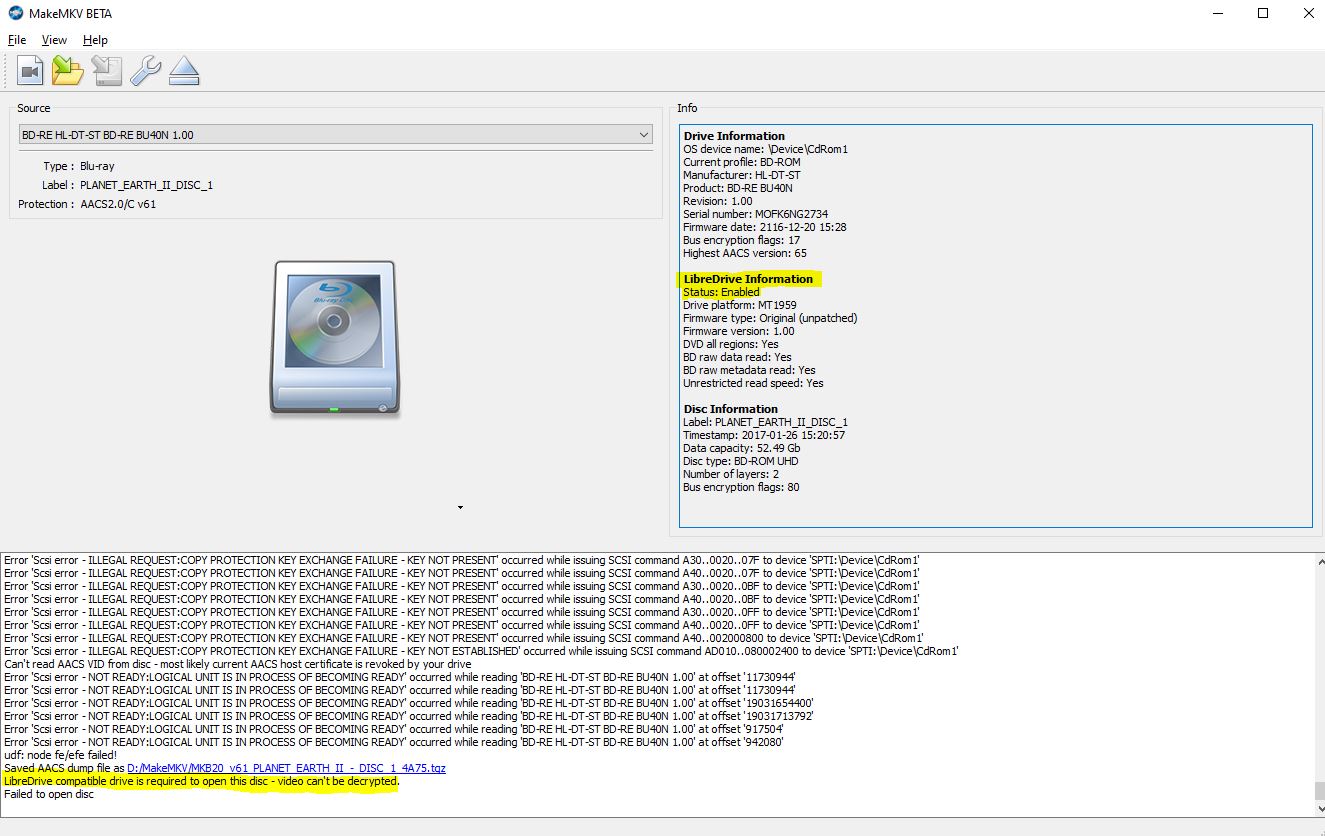Click 'Highest AACS version: 65' line

pos(744,253)
